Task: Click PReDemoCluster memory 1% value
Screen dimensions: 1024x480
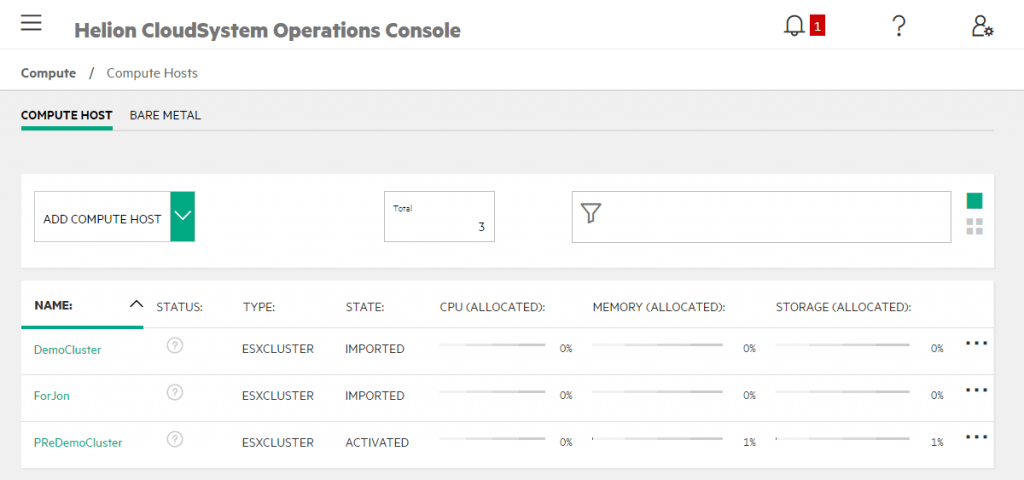Action: click(749, 443)
